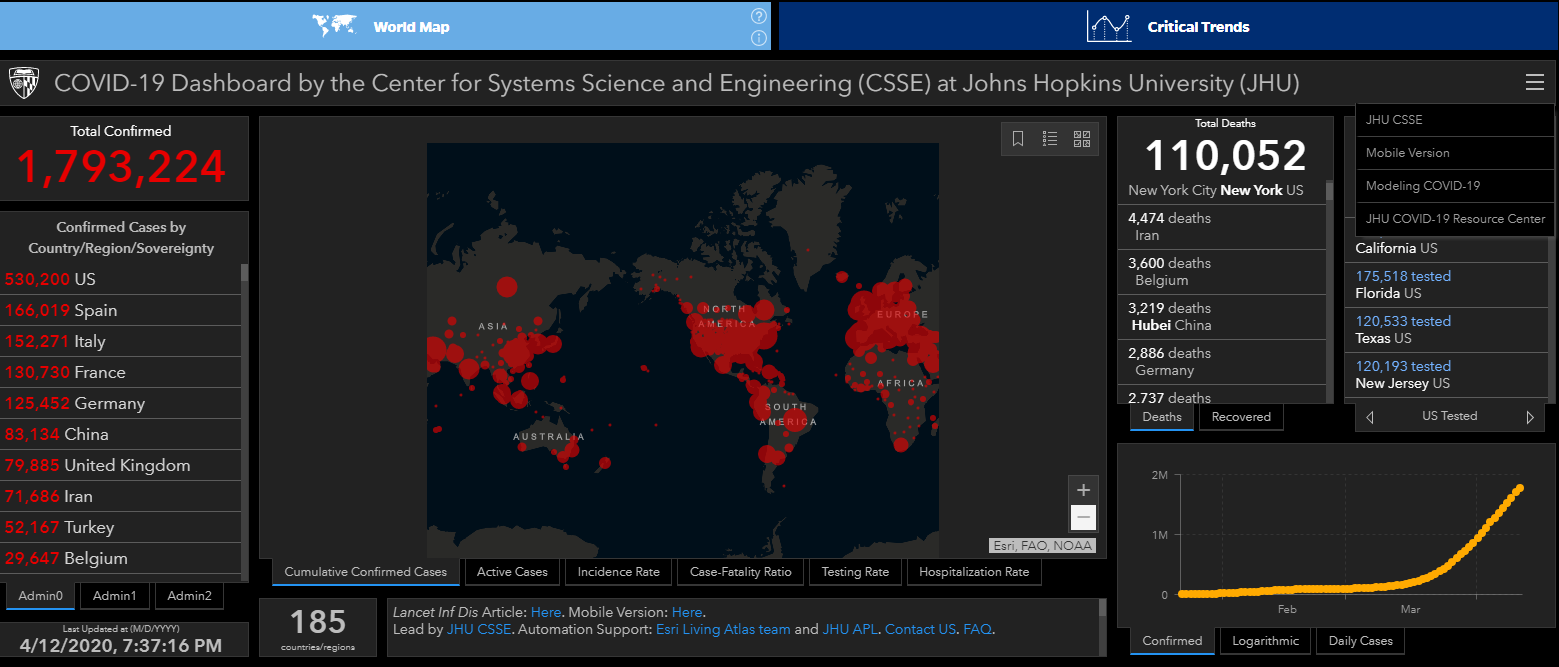Select the Active Cases tab
1559x667 pixels.
click(512, 572)
